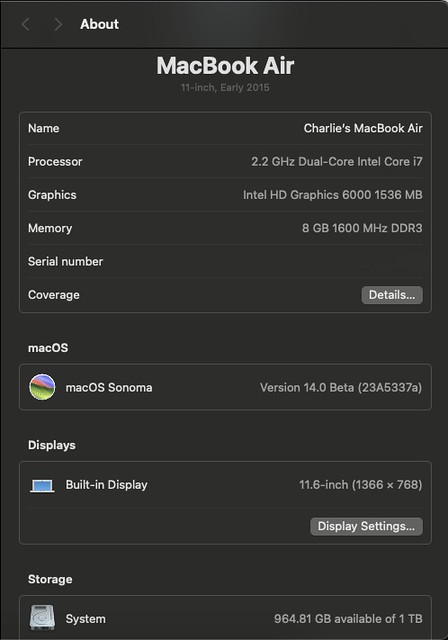Image resolution: width=448 pixels, height=640 pixels.
Task: Click the Built-in Display label
Action: pos(106,485)
